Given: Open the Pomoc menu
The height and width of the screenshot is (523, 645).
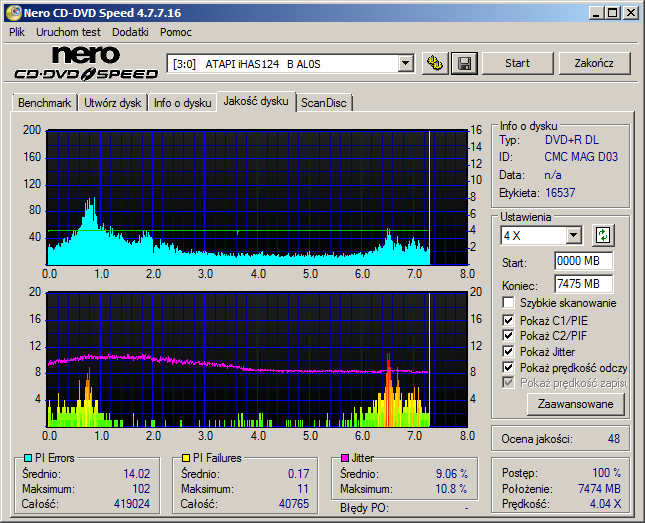Looking at the screenshot, I should coord(176,32).
